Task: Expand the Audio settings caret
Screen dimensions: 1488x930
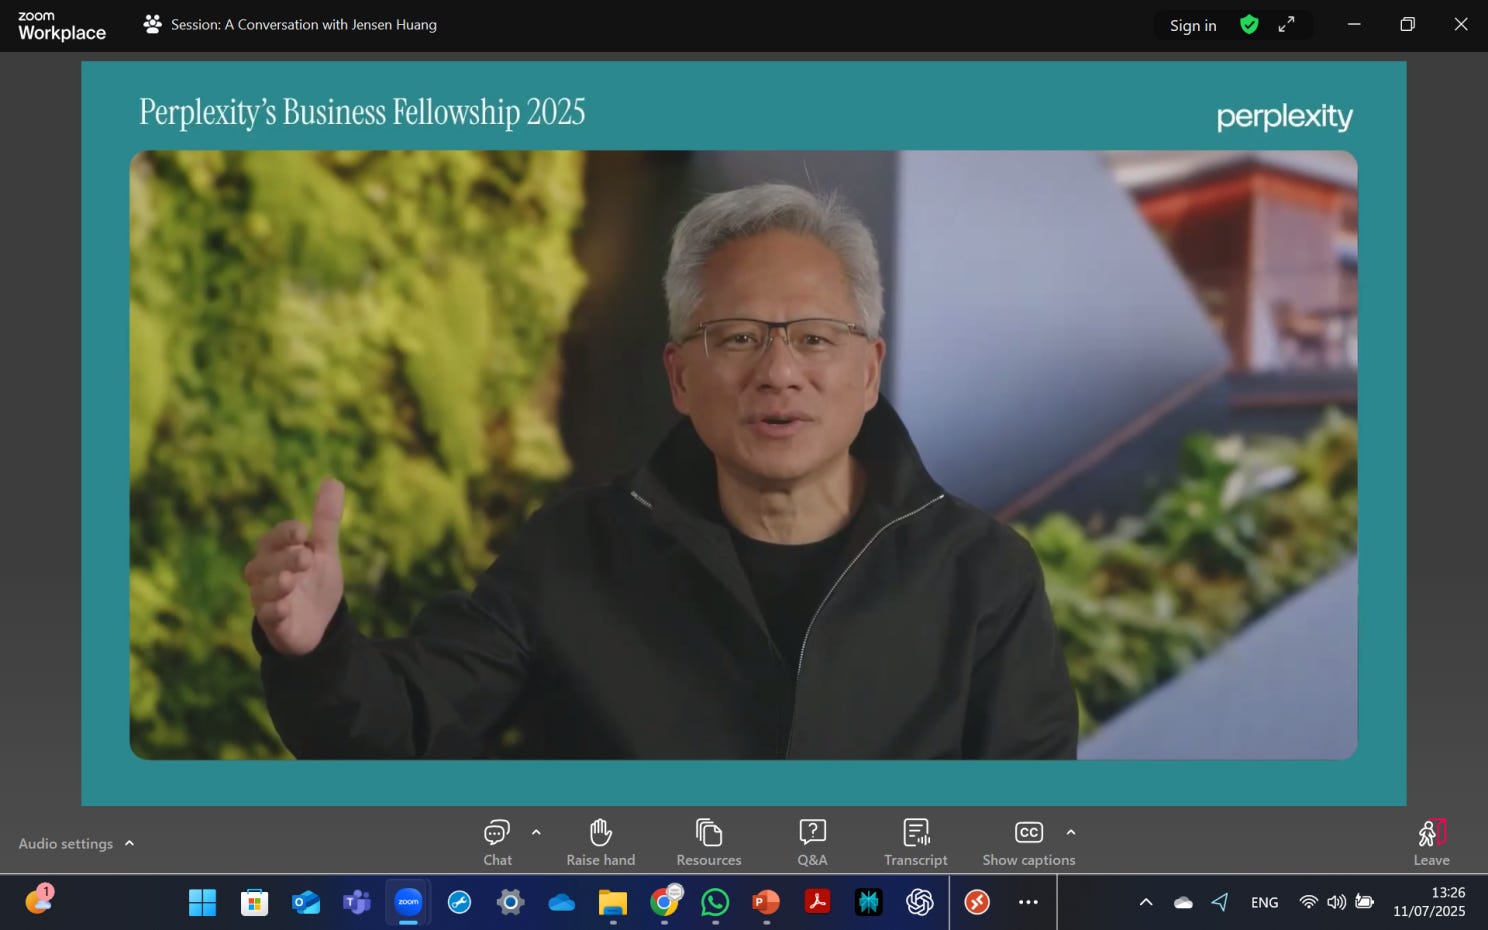Action: (129, 843)
